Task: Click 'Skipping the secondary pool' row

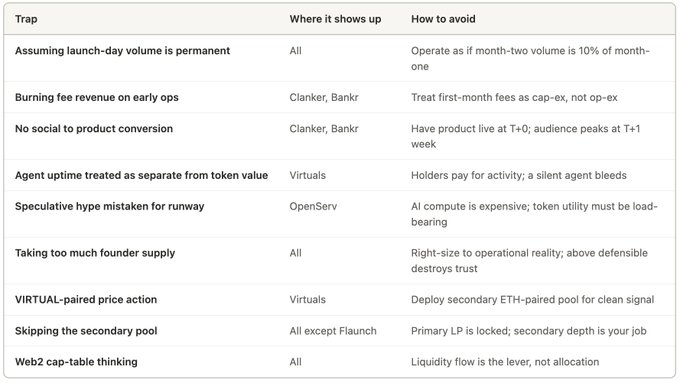Action: [340, 331]
